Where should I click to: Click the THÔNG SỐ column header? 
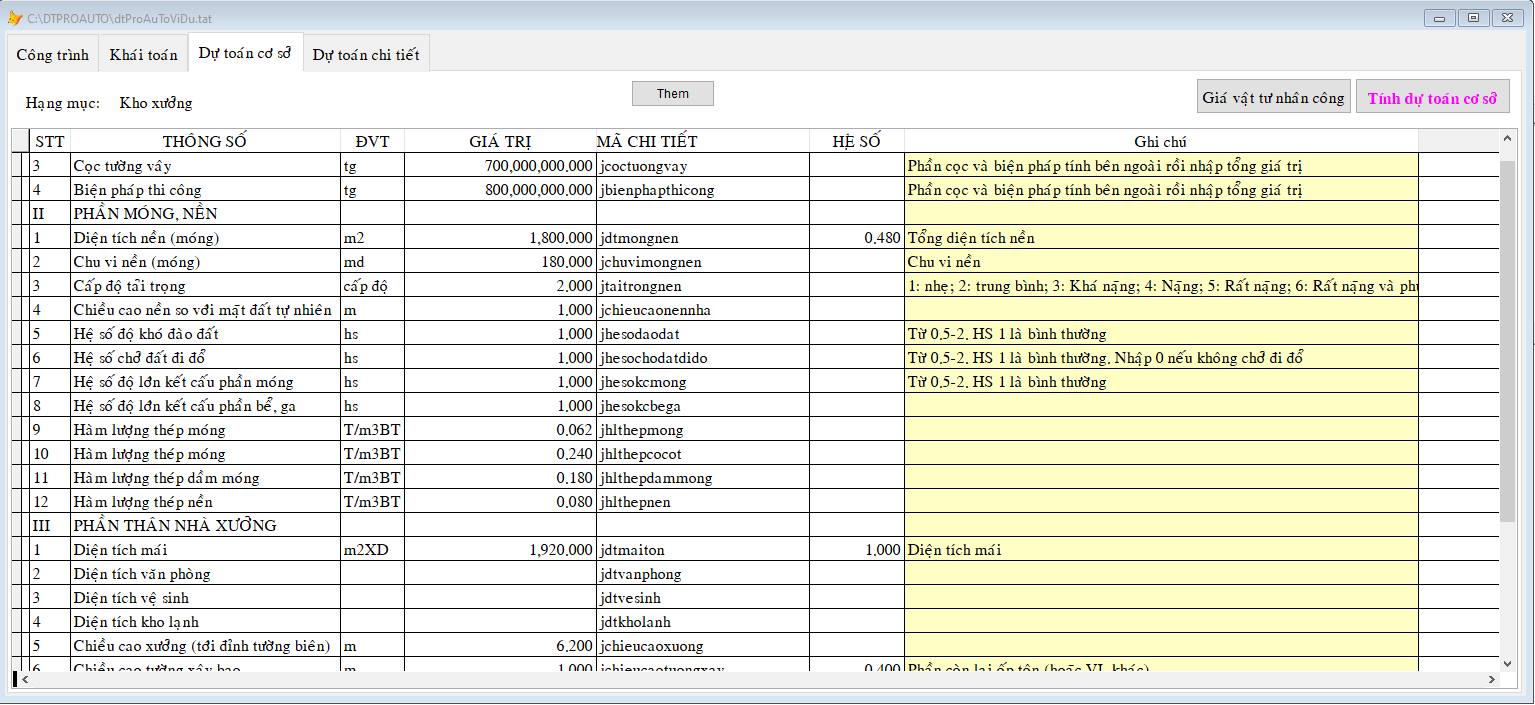tap(204, 141)
